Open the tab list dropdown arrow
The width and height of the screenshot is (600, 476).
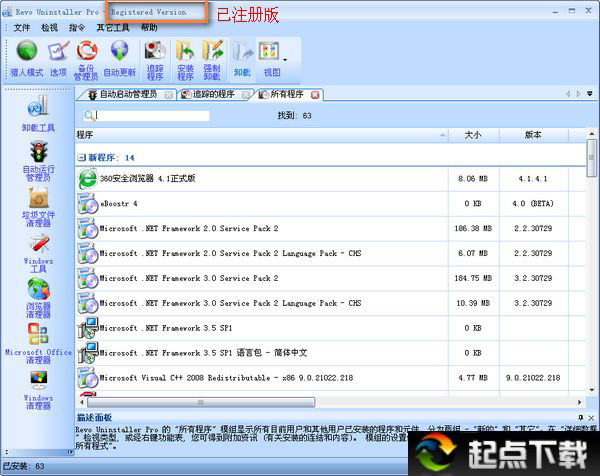coord(590,93)
